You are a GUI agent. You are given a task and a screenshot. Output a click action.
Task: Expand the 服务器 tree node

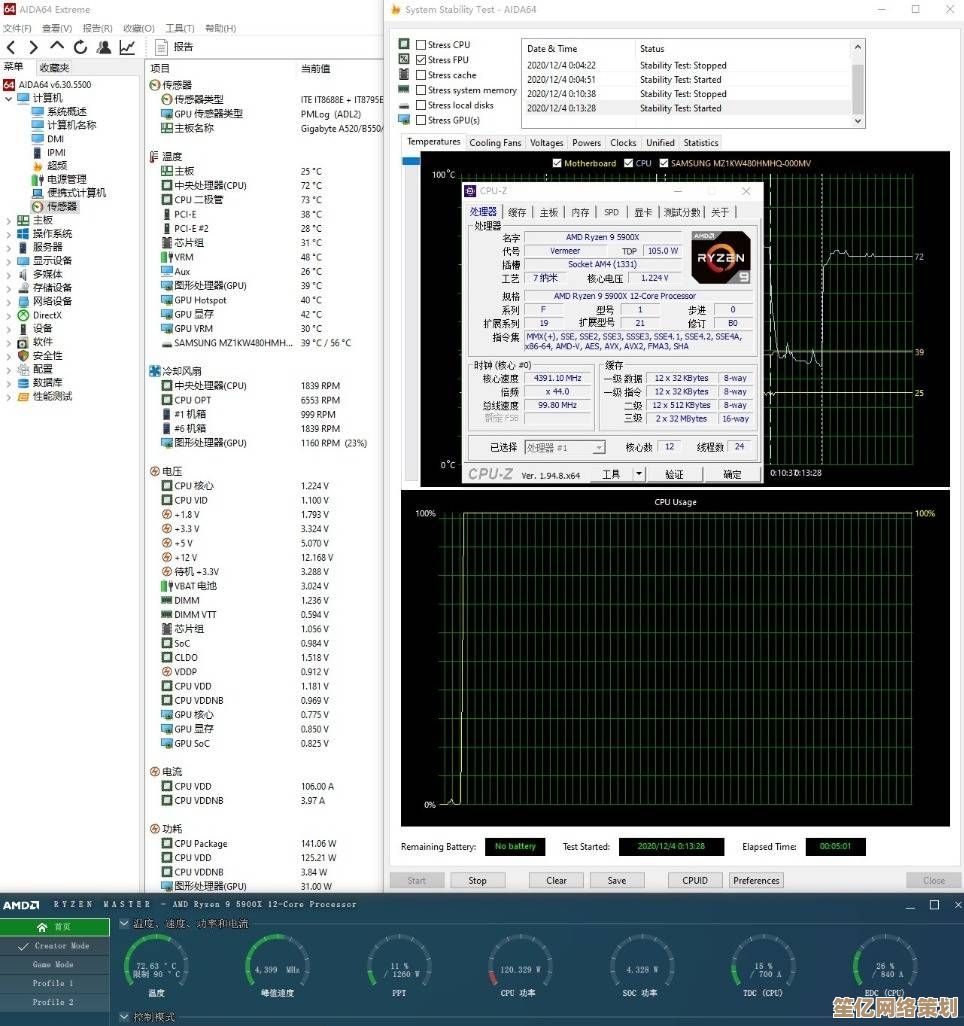pos(9,247)
